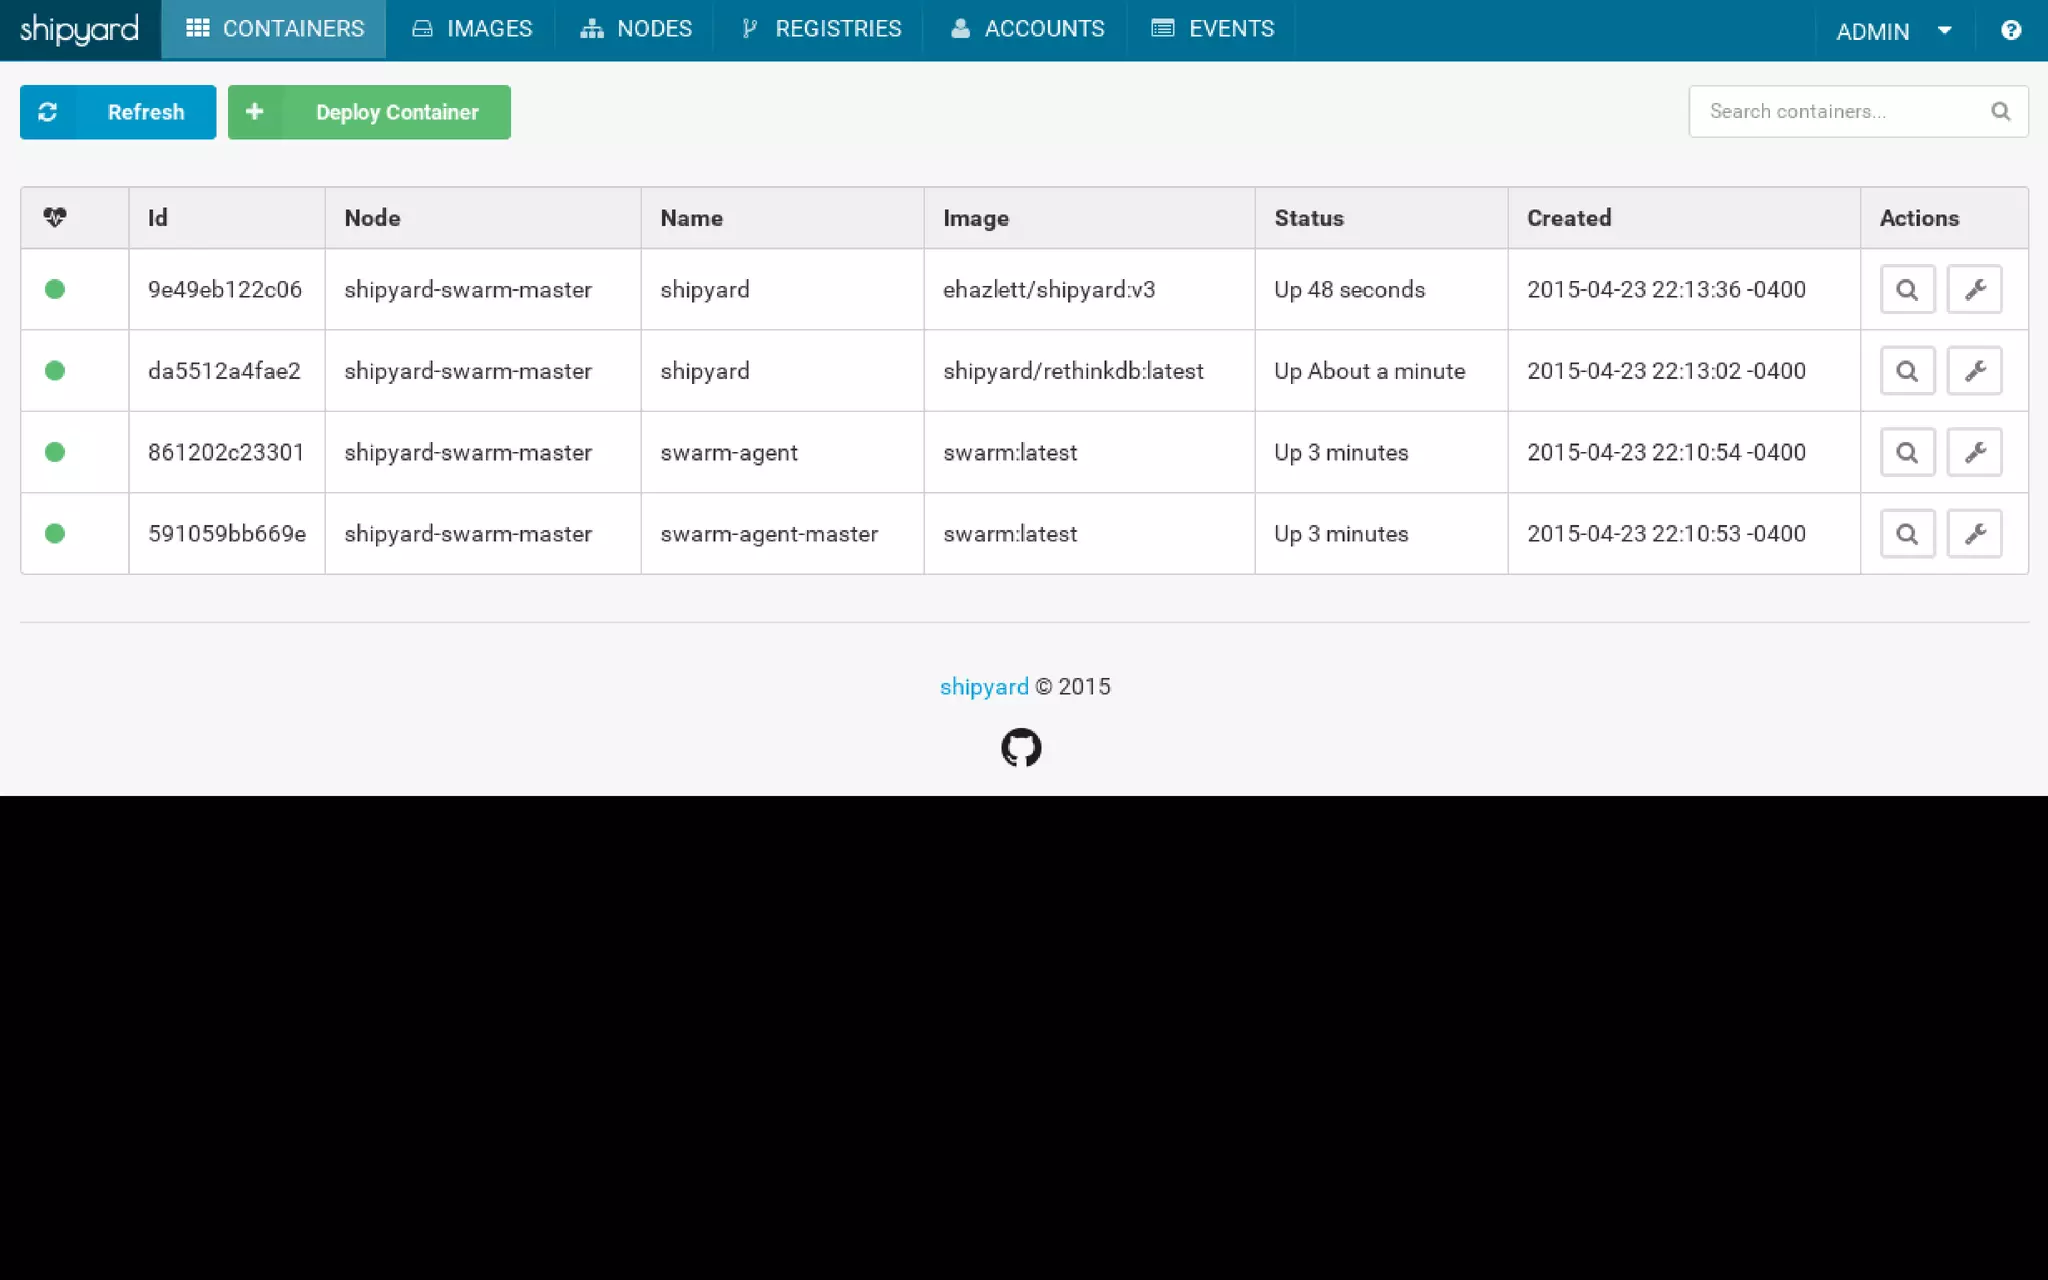The image size is (2048, 1280).
Task: Click created time 2015-04-23 22:13:36 -0400
Action: coord(1666,290)
